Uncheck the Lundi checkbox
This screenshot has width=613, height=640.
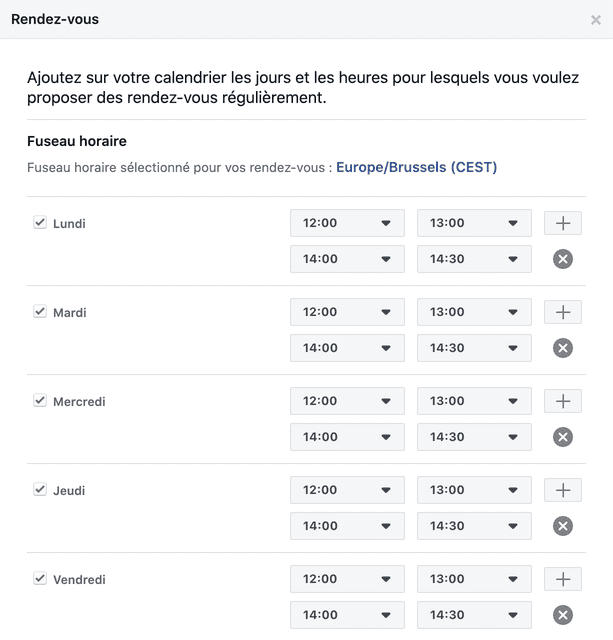40,222
